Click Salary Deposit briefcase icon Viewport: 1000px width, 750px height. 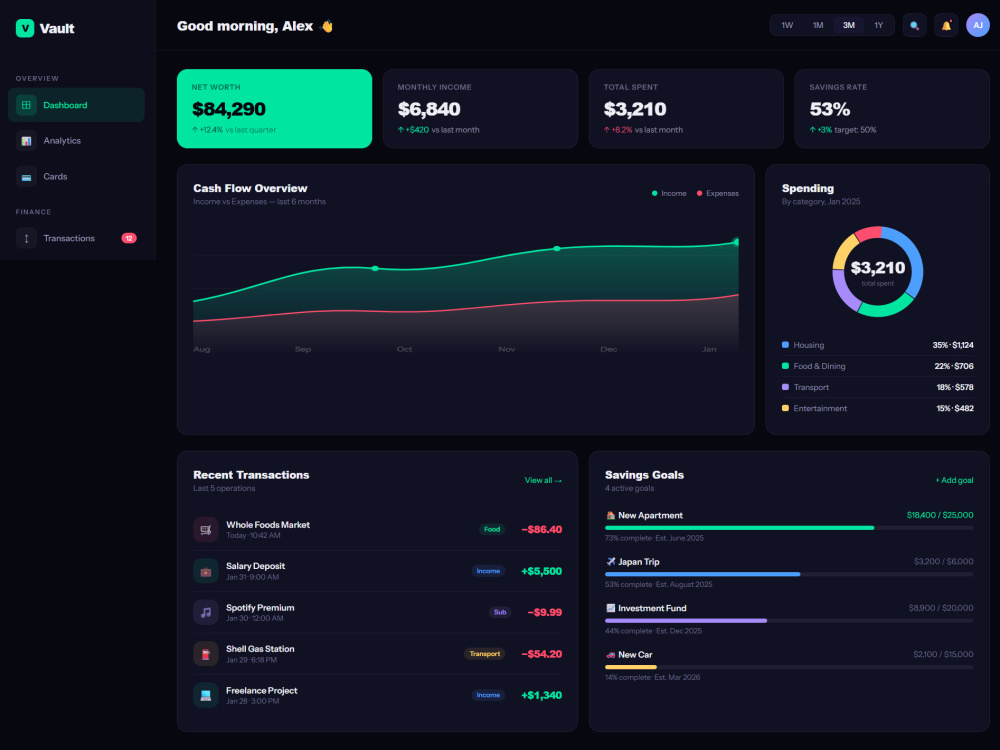(205, 571)
